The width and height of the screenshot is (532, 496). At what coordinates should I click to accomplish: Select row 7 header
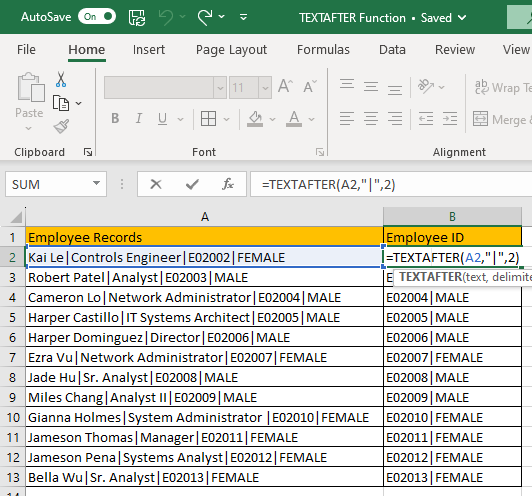click(13, 357)
